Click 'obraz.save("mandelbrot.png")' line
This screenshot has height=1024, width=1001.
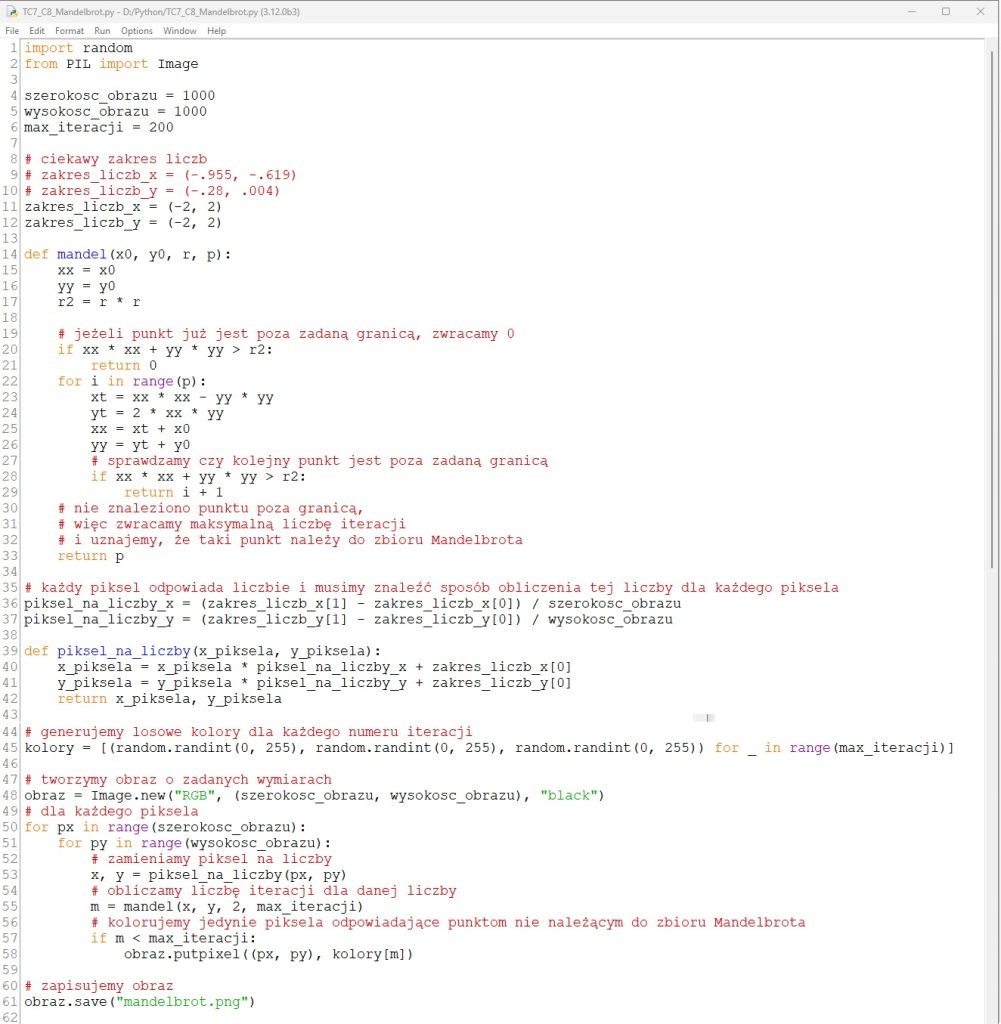[x=140, y=1002]
